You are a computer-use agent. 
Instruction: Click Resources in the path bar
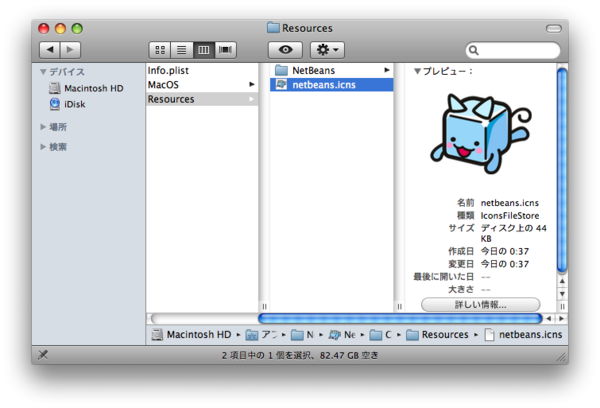pyautogui.click(x=437, y=335)
